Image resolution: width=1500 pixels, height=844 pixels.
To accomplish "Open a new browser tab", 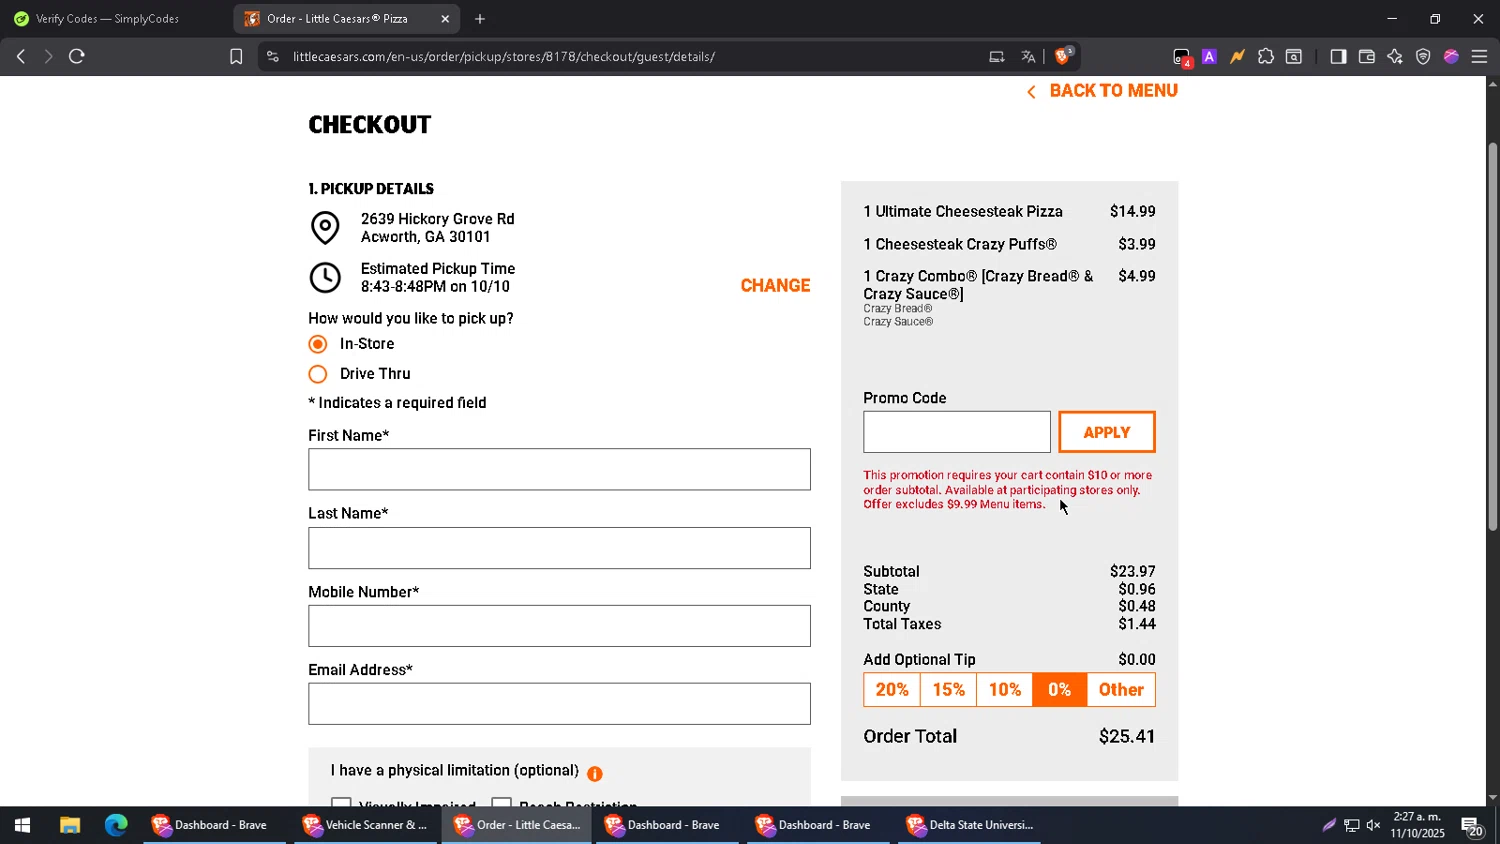I will point(480,19).
